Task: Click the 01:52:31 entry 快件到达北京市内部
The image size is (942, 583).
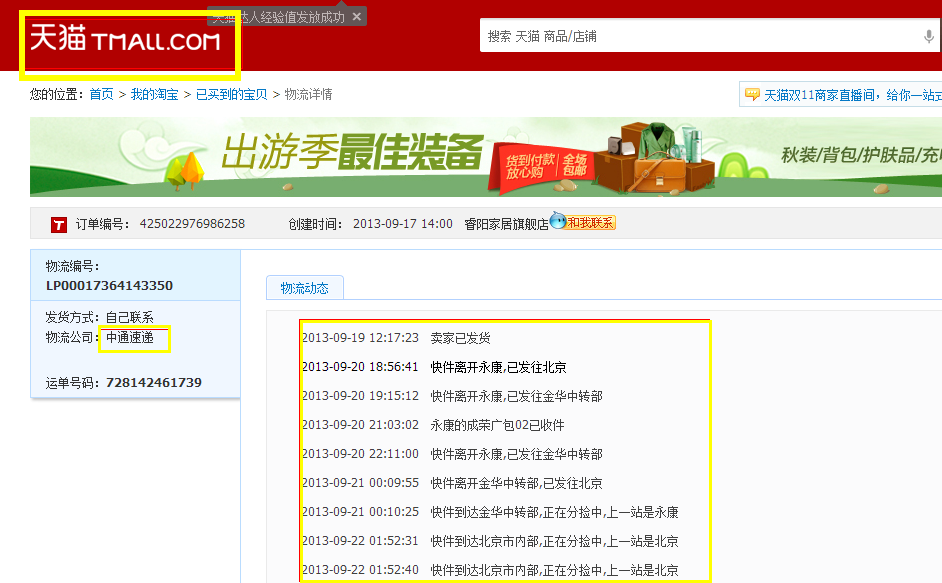Action: pos(554,541)
